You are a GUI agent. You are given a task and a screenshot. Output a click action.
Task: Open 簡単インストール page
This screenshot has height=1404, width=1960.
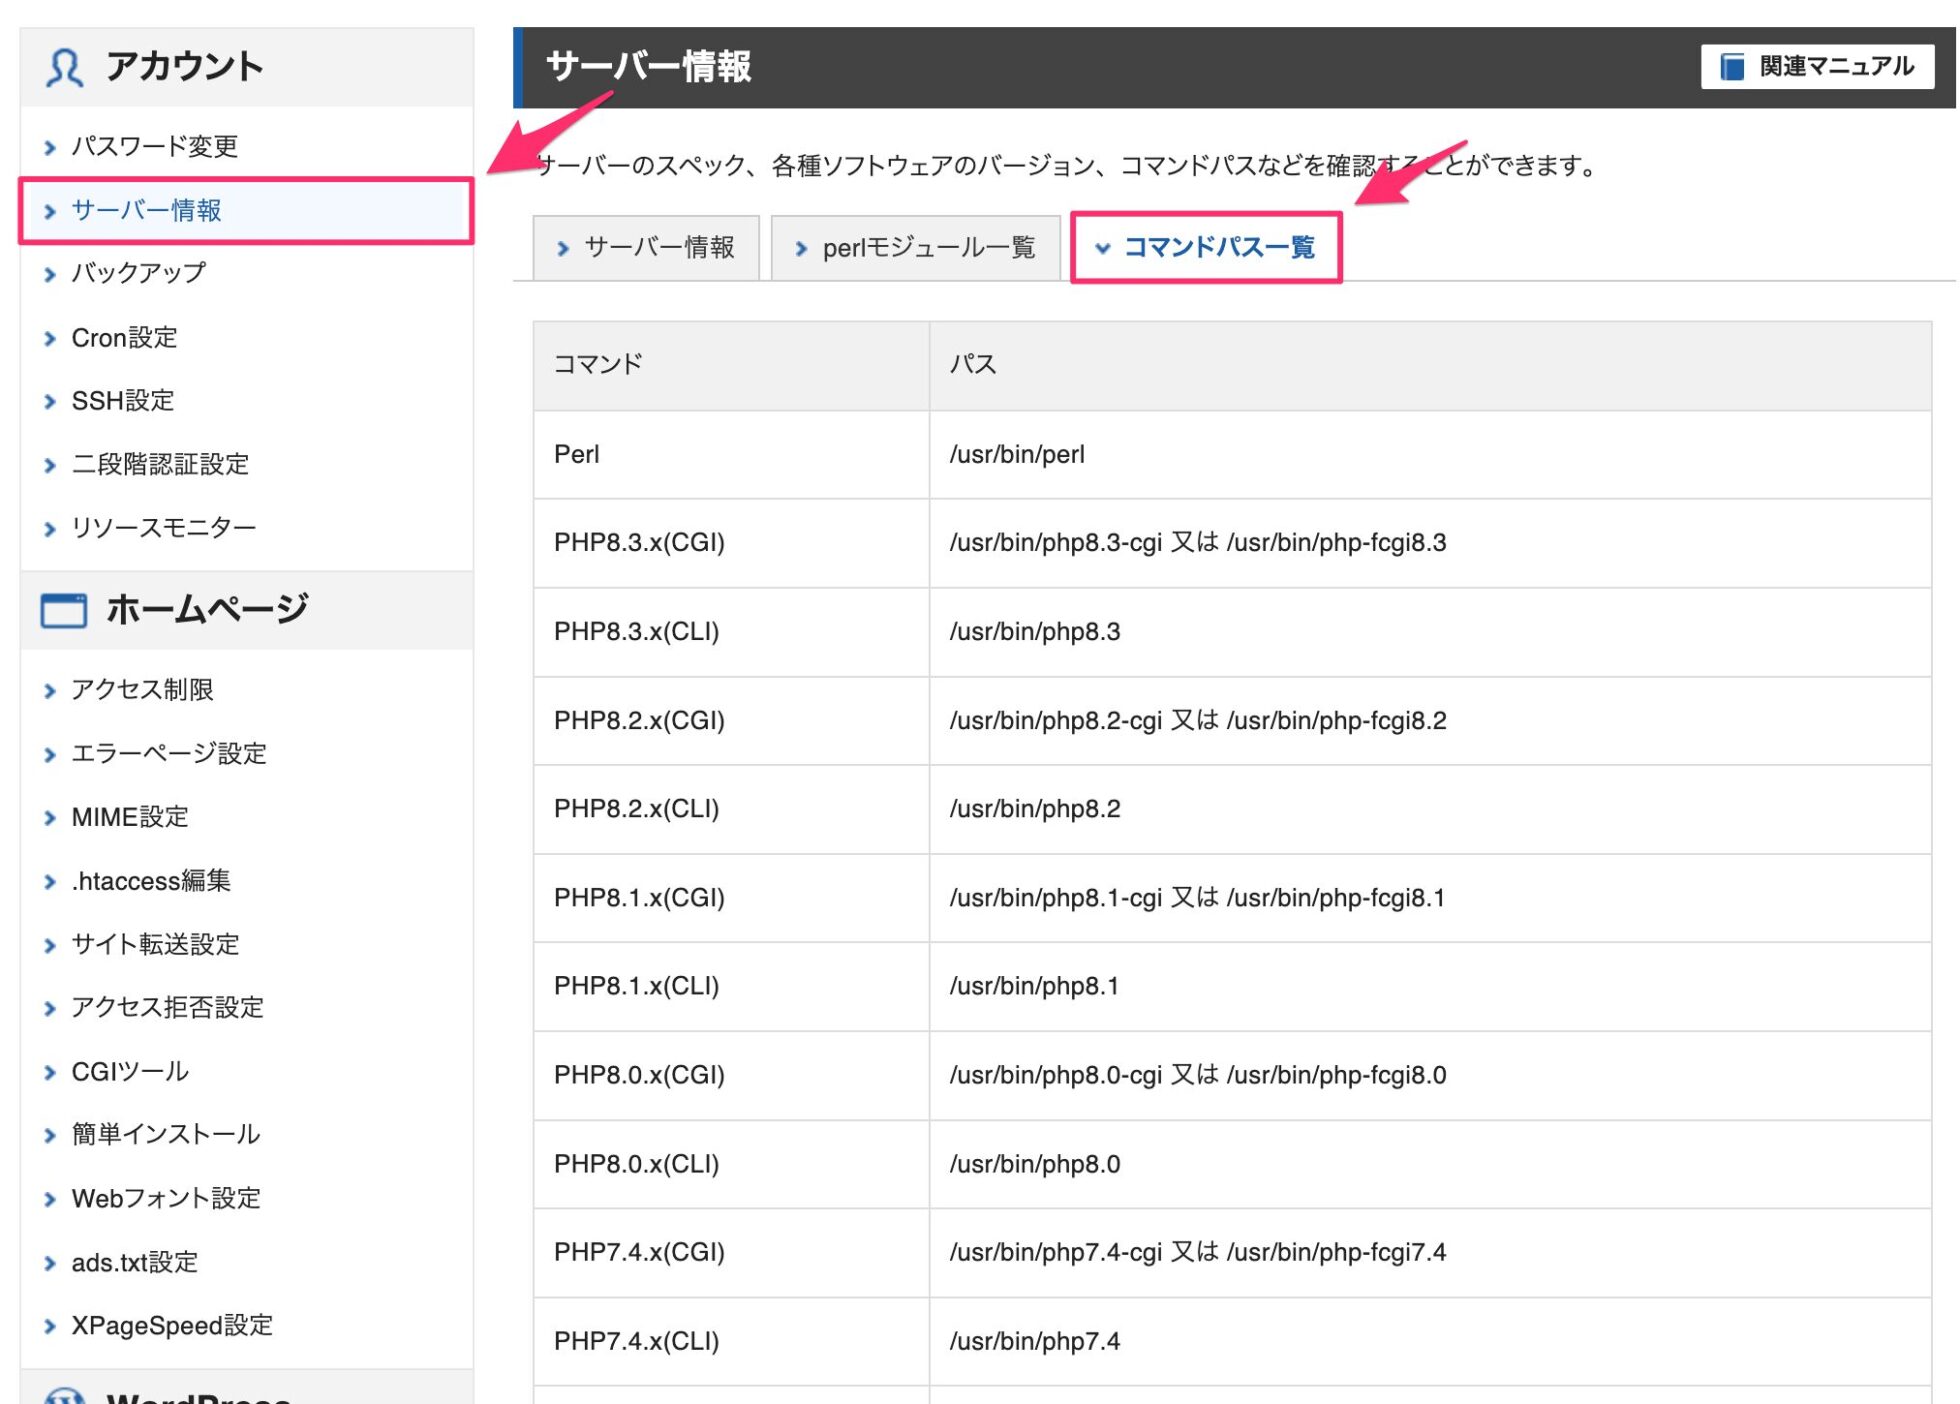[166, 1134]
